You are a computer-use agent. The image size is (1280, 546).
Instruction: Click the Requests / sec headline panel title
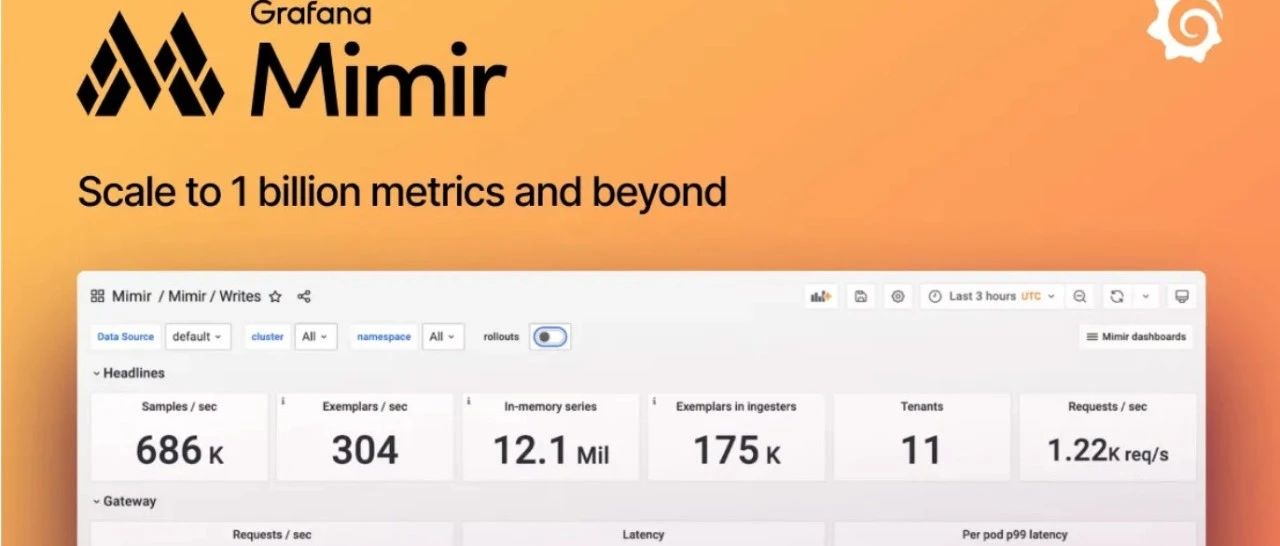[x=1108, y=407]
